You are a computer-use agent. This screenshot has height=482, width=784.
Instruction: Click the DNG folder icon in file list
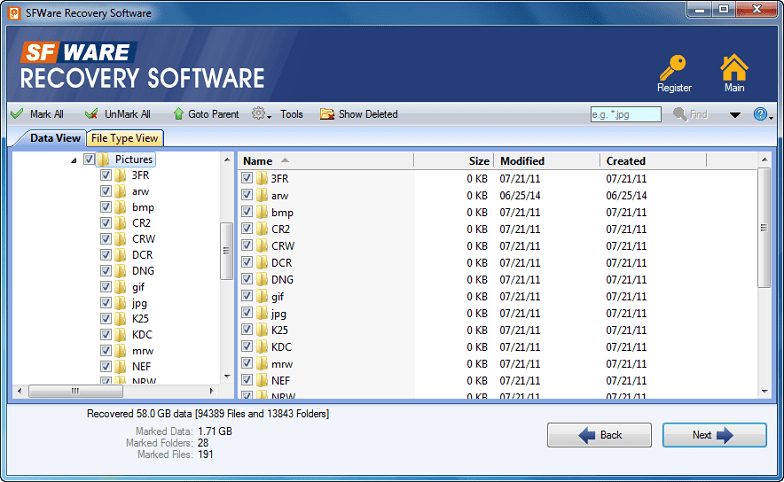click(262, 280)
